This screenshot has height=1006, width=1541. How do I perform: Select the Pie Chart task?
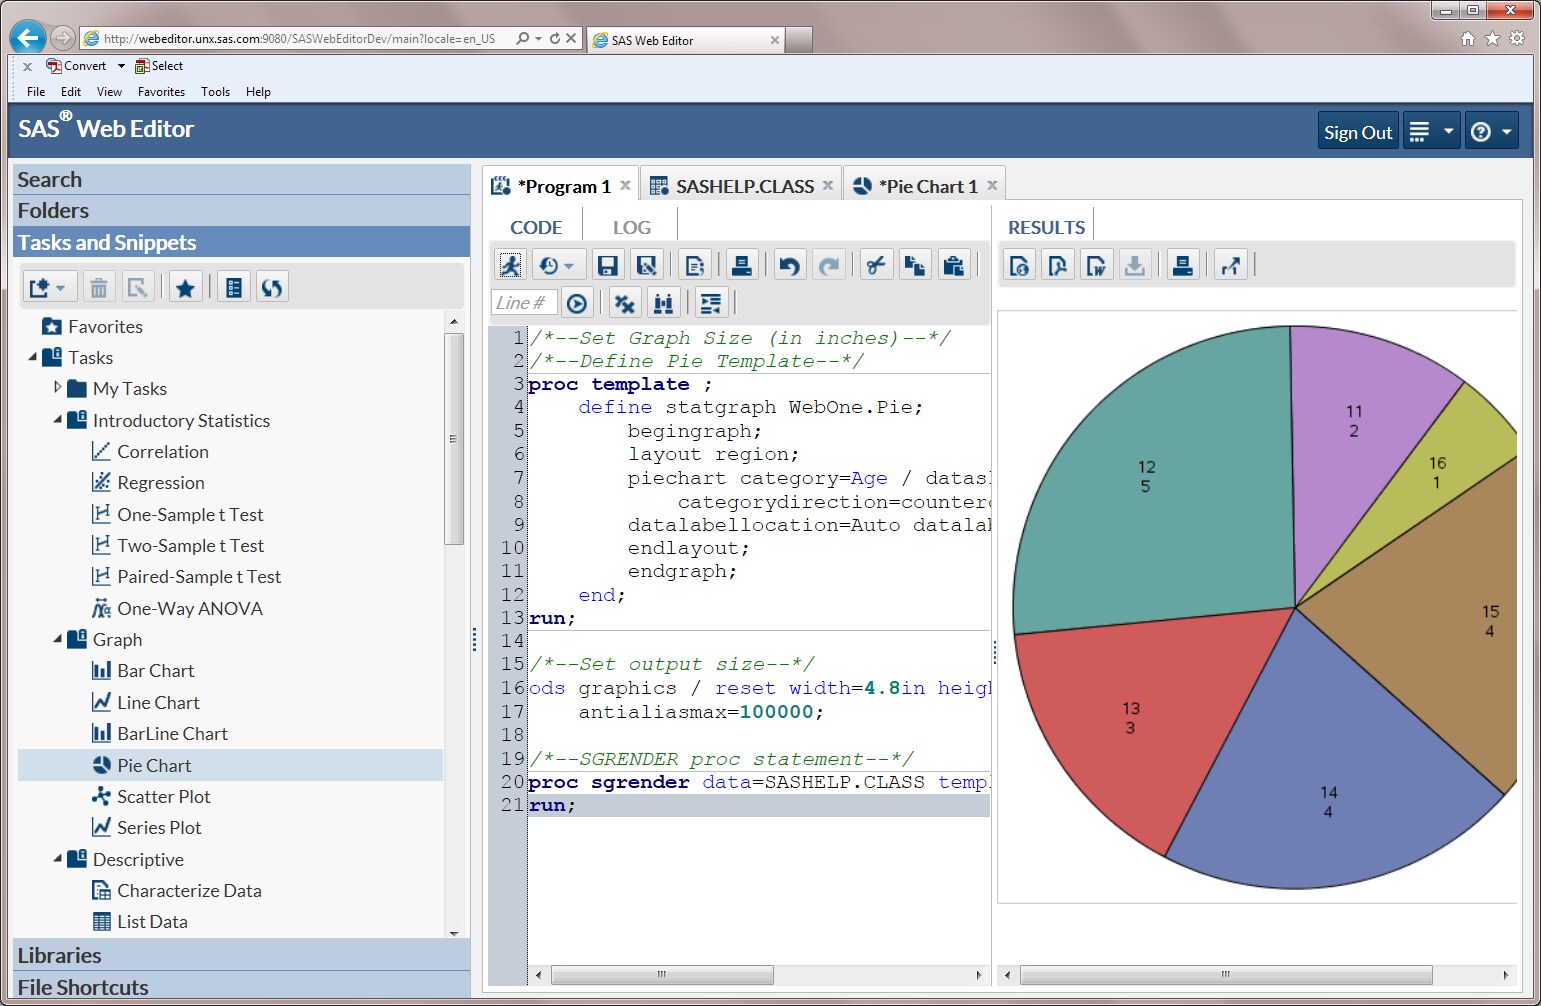pos(154,765)
